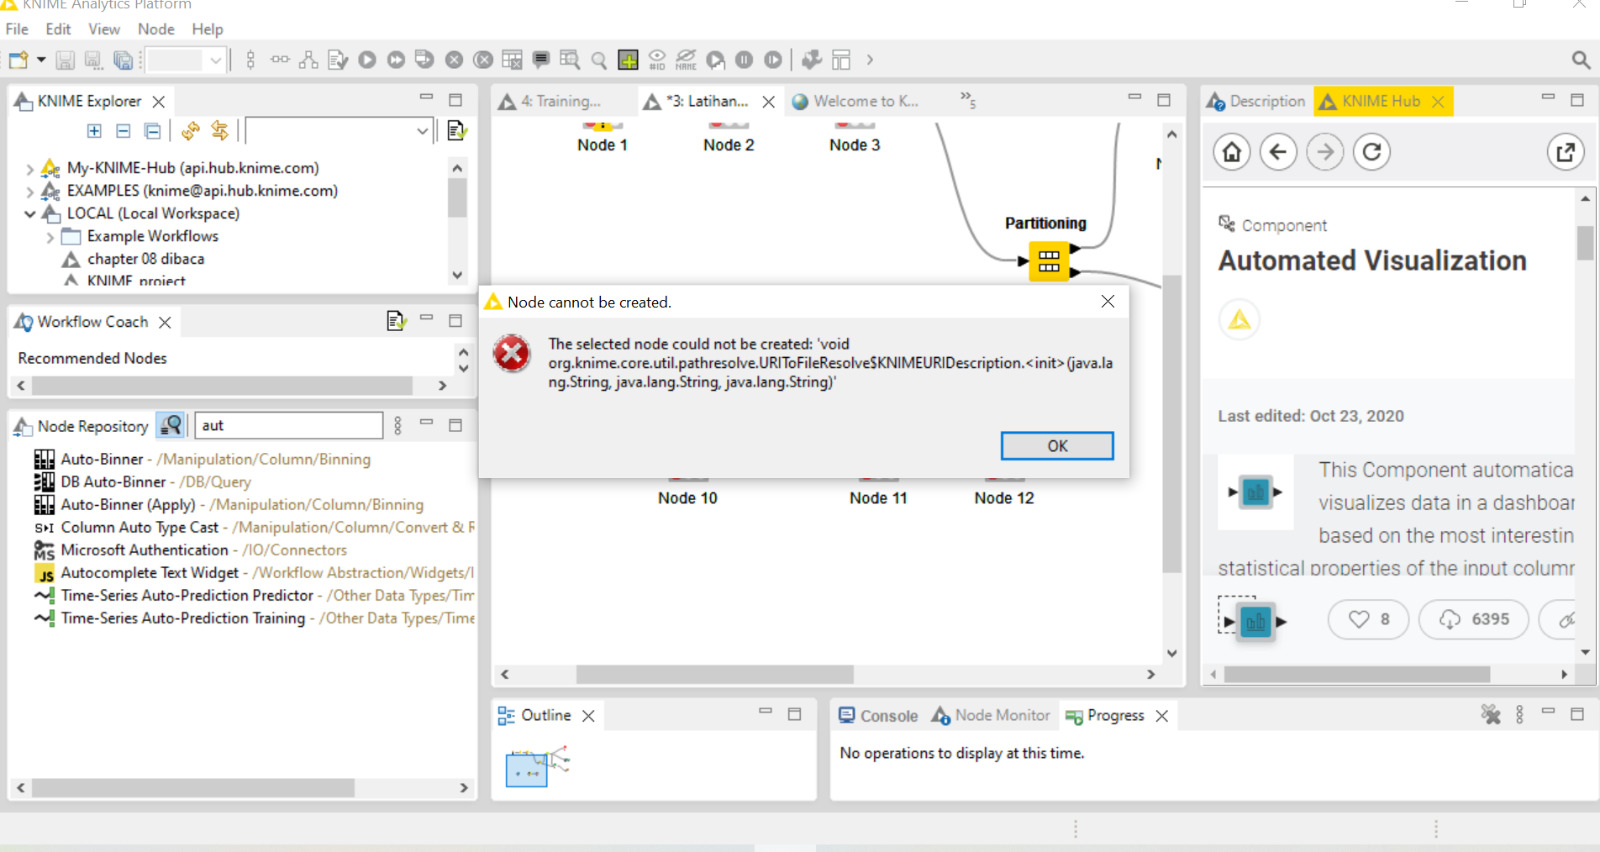Collapse the LOCAL workspace node
The height and width of the screenshot is (852, 1600).
(x=30, y=214)
